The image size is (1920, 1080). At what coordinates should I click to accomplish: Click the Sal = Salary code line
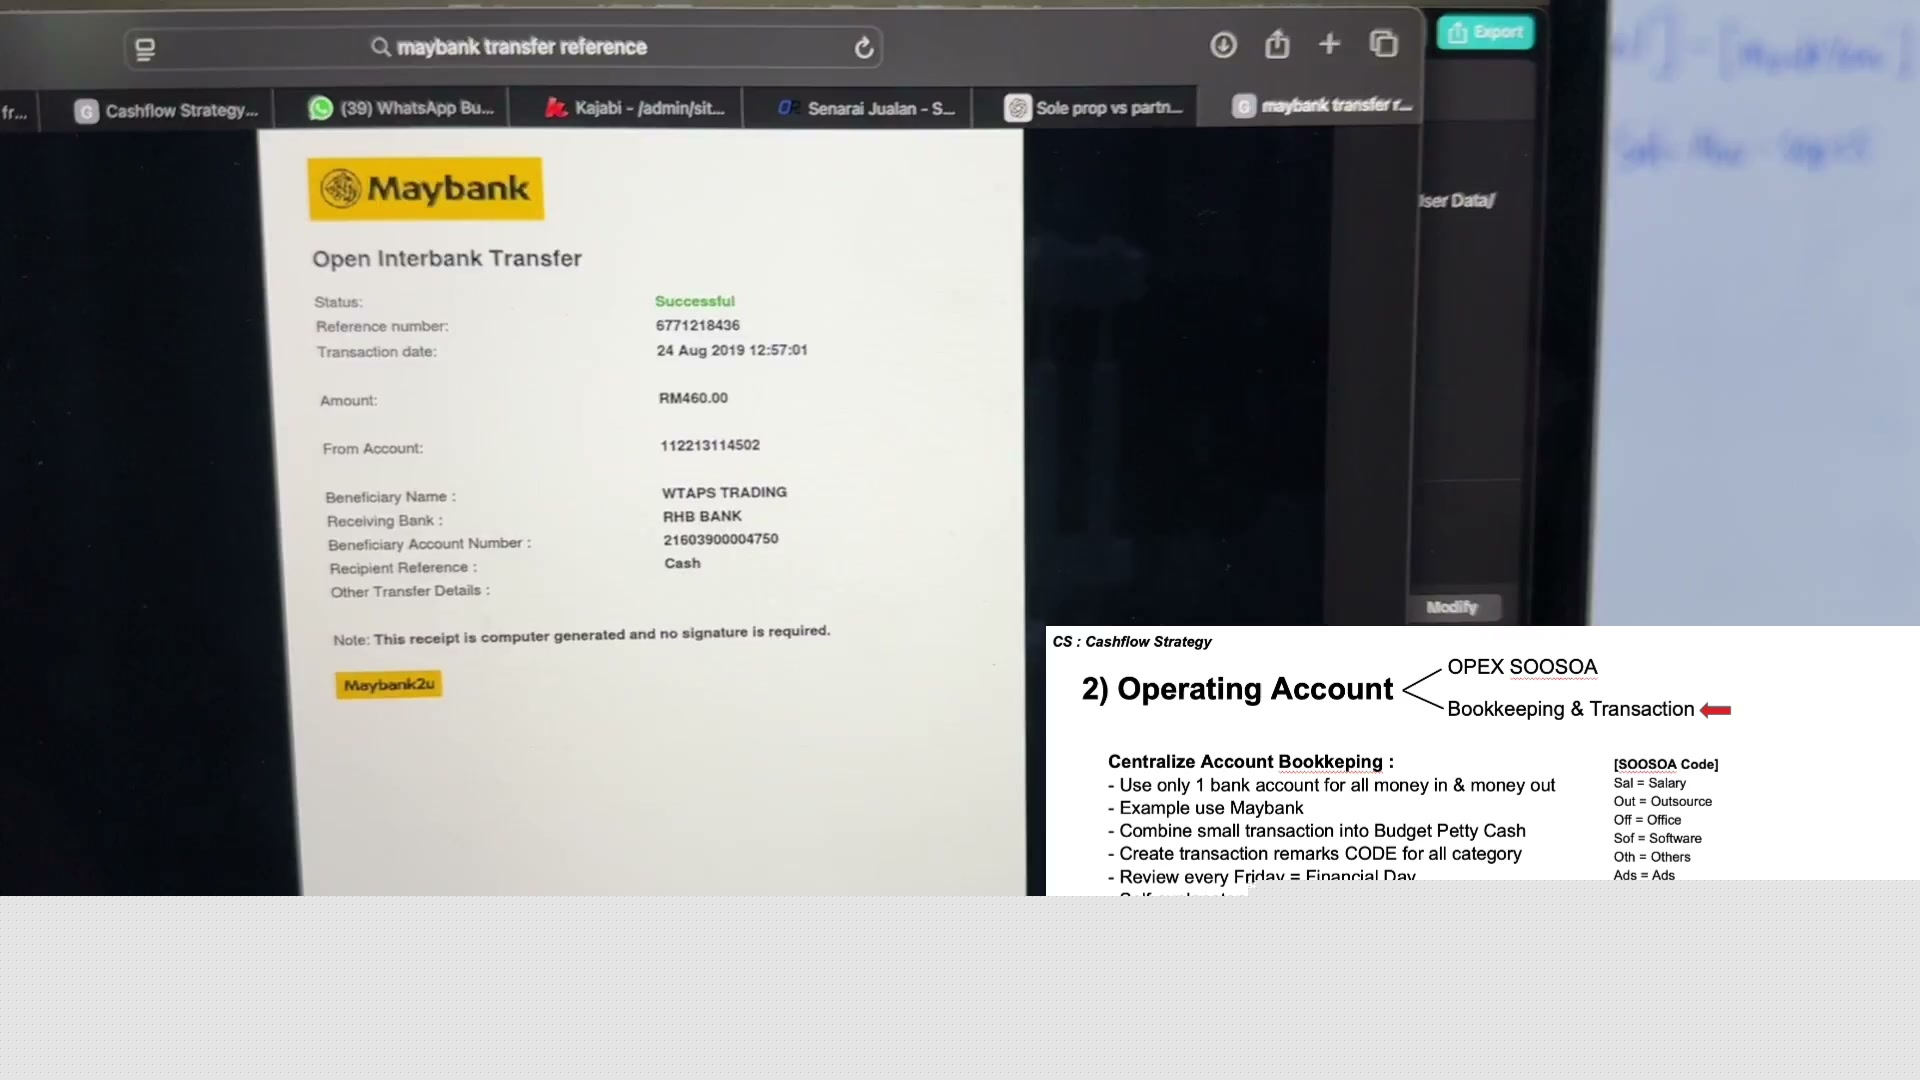(1650, 783)
